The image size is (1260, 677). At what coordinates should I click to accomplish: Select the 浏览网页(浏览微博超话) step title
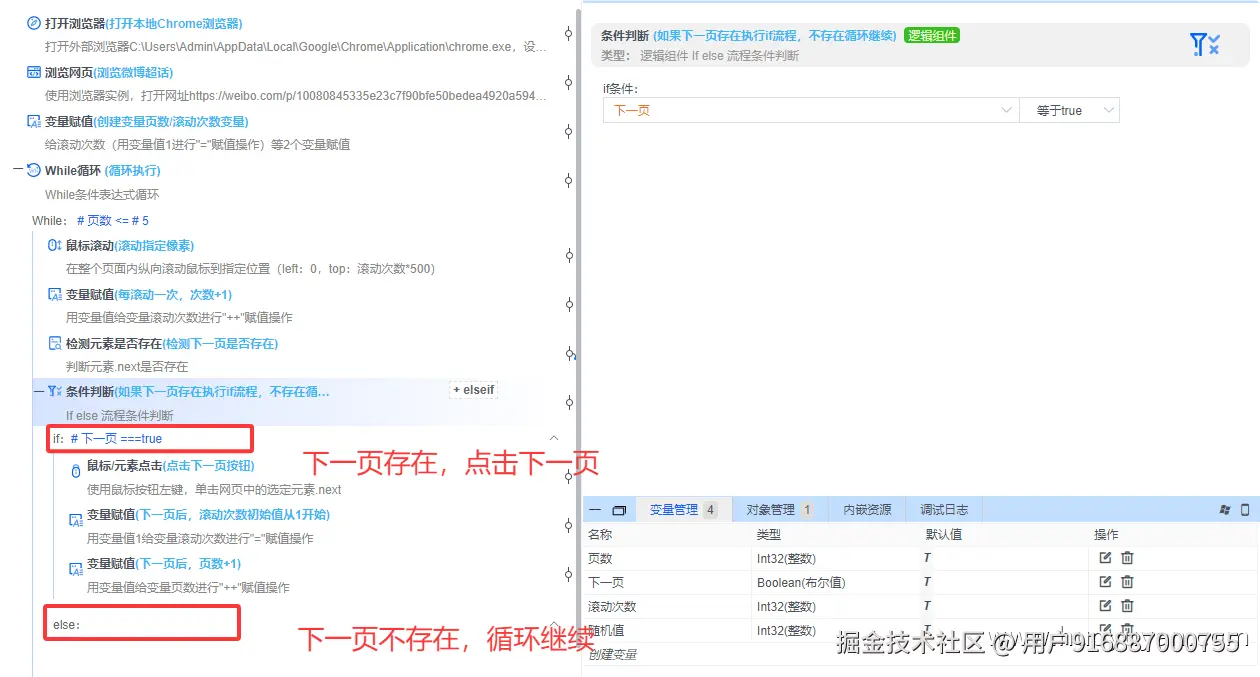[109, 72]
